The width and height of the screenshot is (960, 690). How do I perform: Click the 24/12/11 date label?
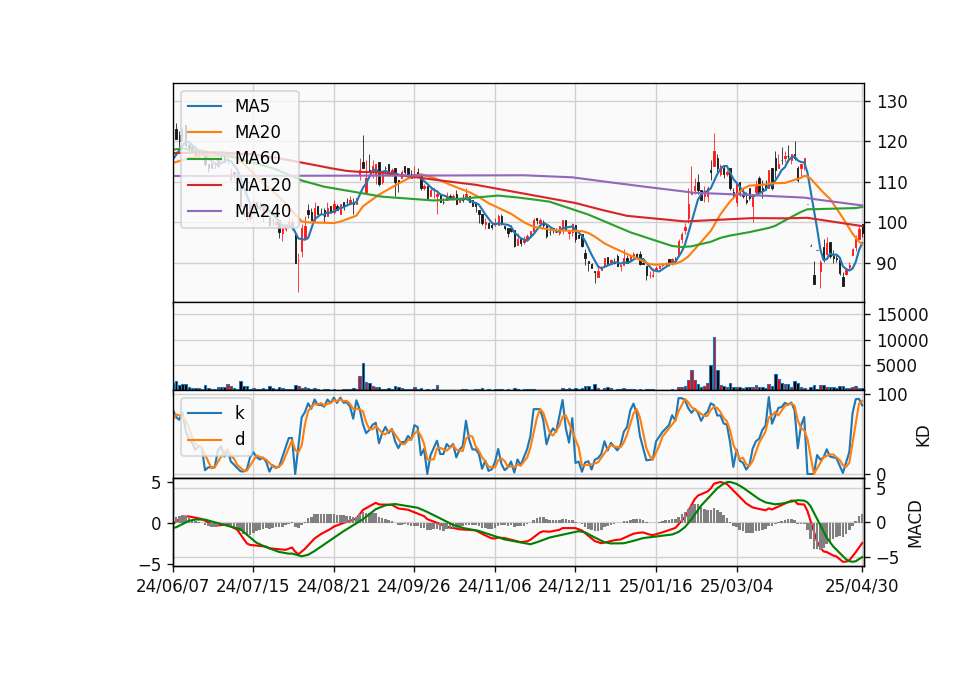tap(575, 586)
